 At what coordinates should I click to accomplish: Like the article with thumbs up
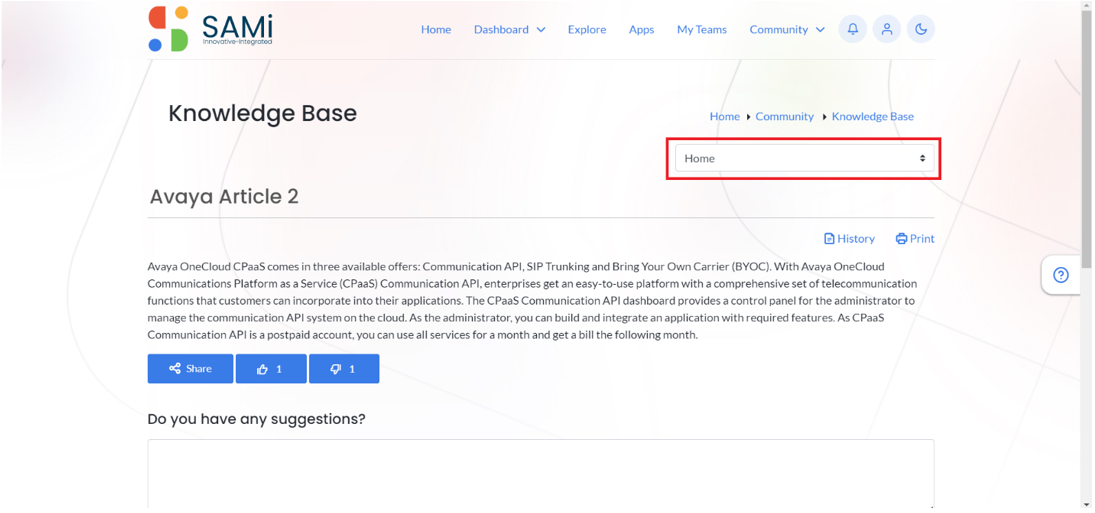click(x=271, y=369)
